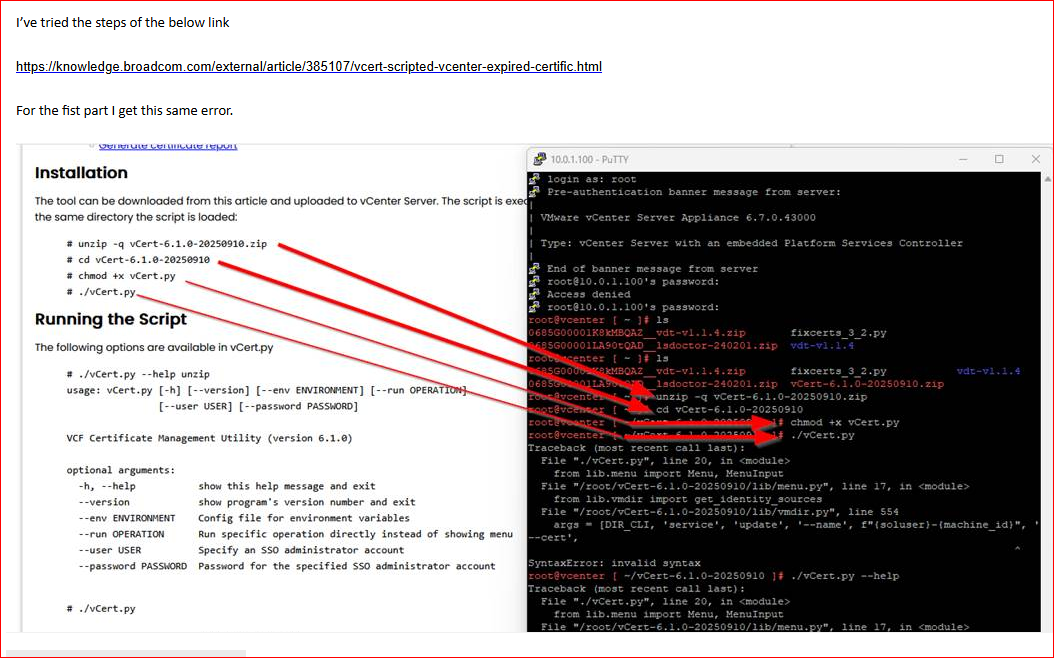Click the "--cert'," line in PuTTY
This screenshot has height=658, width=1054.
coord(553,537)
